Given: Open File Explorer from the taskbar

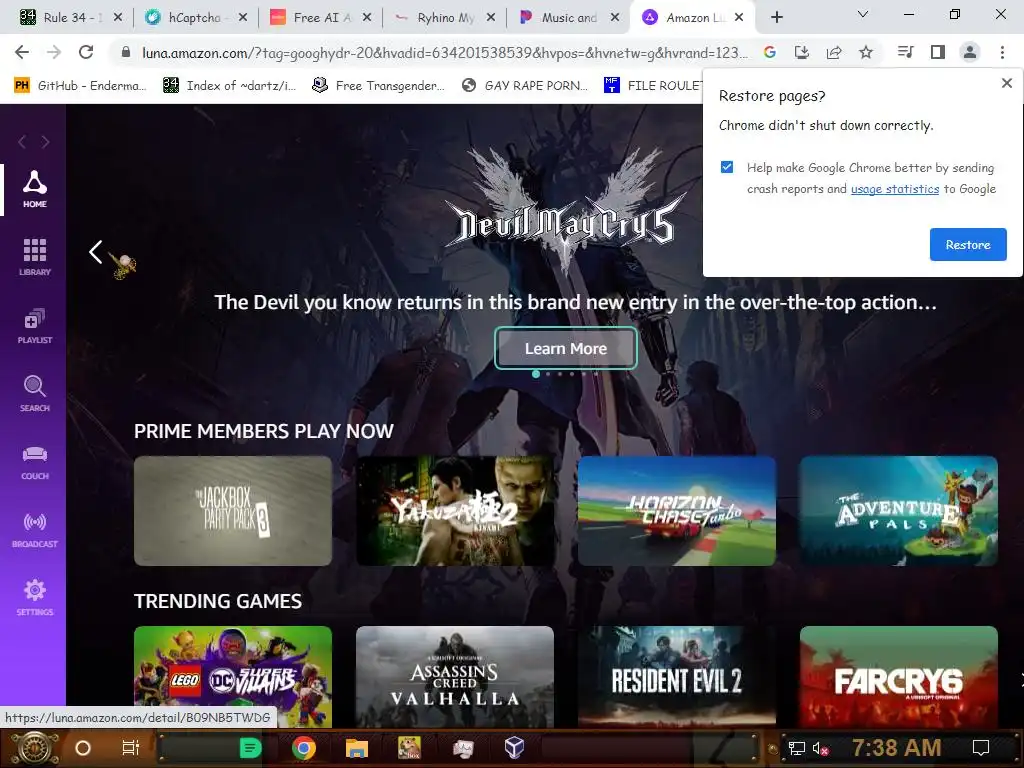Looking at the screenshot, I should [x=357, y=748].
